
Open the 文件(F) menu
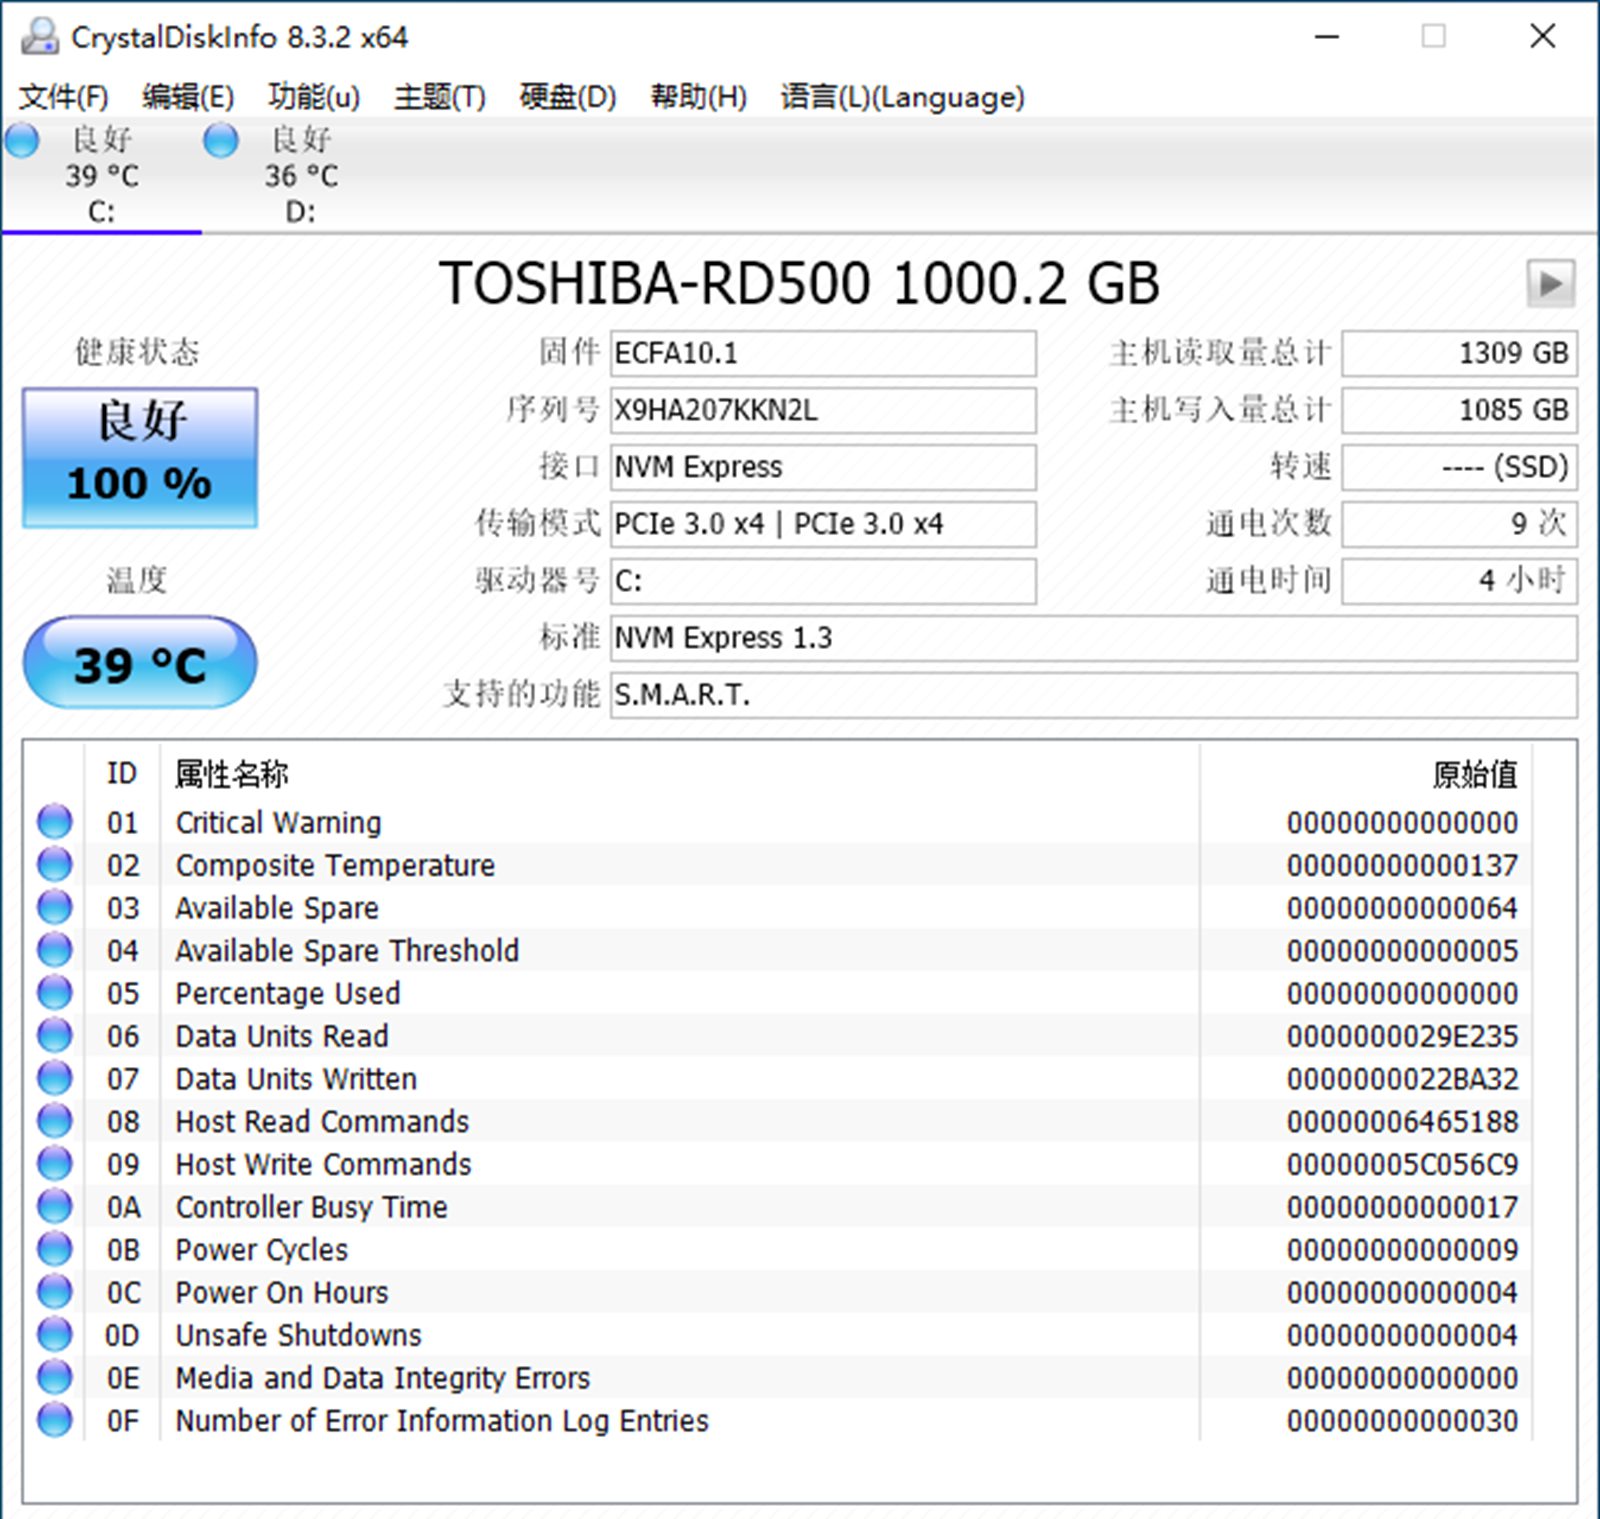pyautogui.click(x=60, y=97)
